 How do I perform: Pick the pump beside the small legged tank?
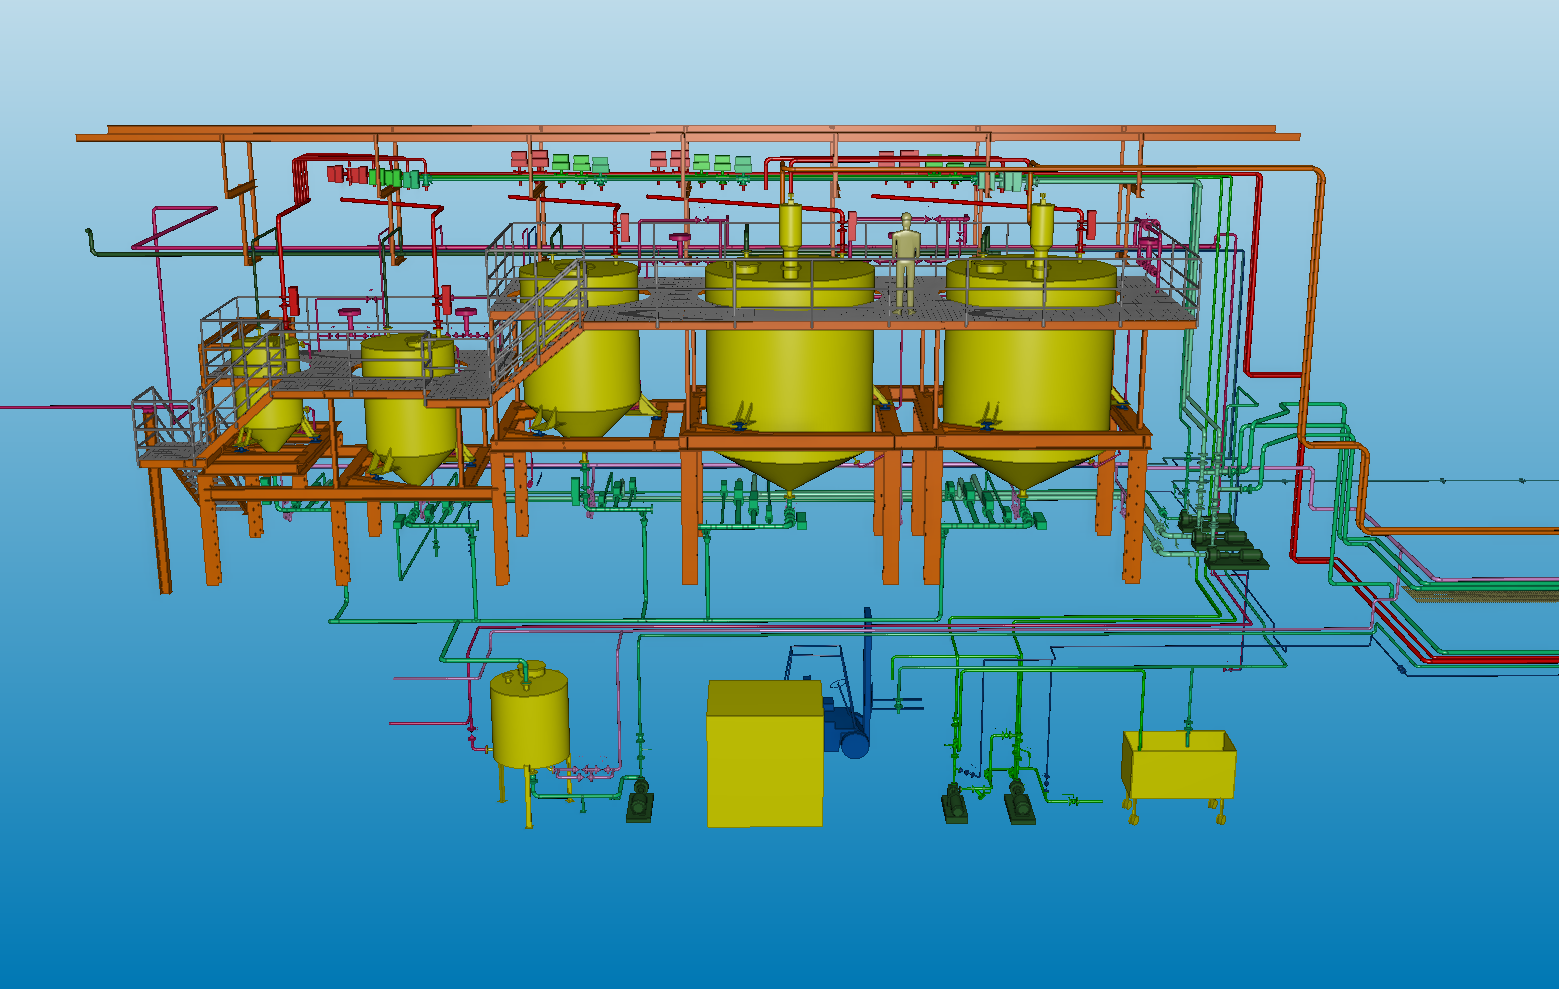click(640, 801)
